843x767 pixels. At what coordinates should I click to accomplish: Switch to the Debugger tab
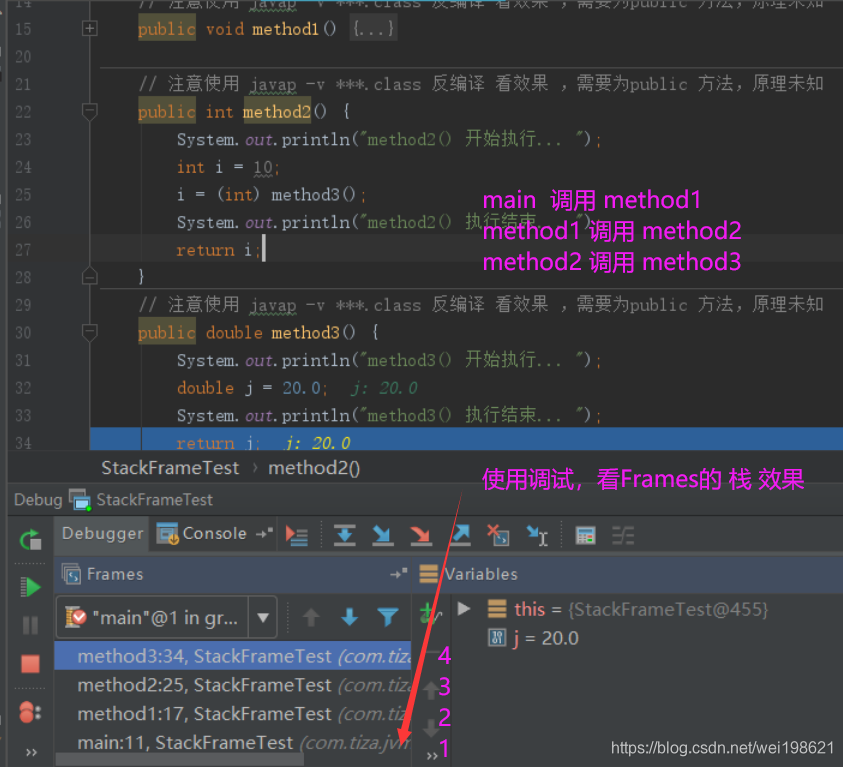pyautogui.click(x=101, y=534)
